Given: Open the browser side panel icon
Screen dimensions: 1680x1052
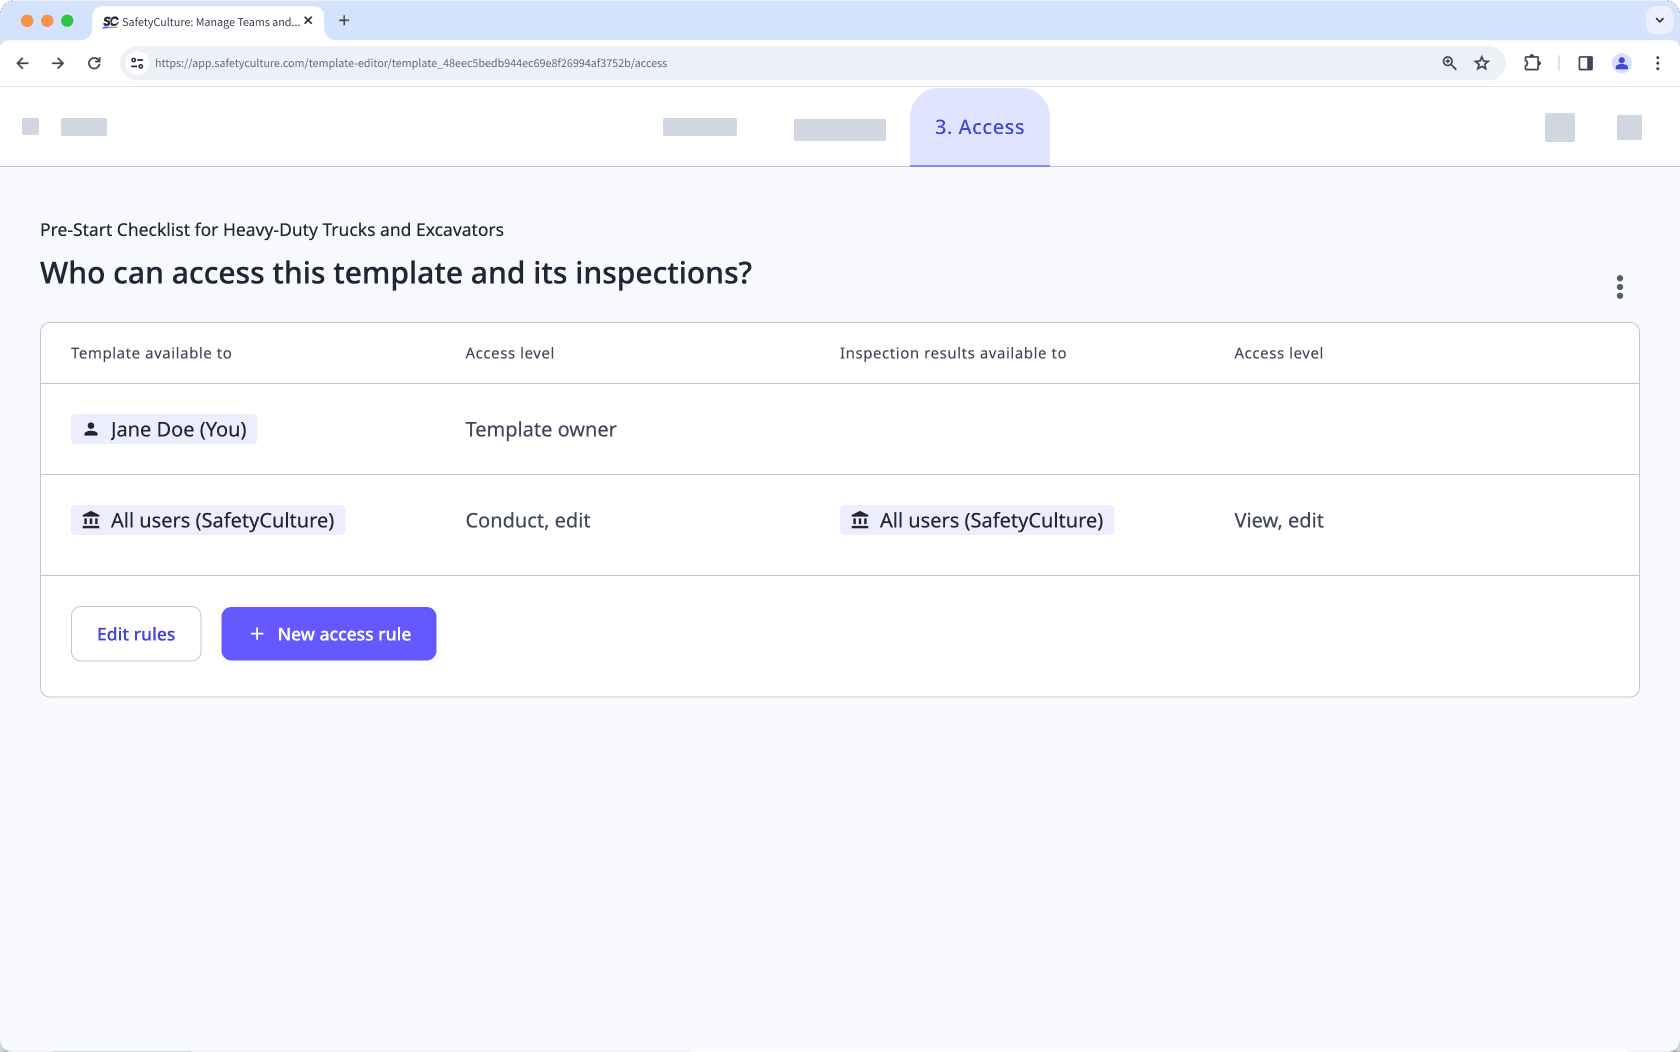Looking at the screenshot, I should (1585, 63).
